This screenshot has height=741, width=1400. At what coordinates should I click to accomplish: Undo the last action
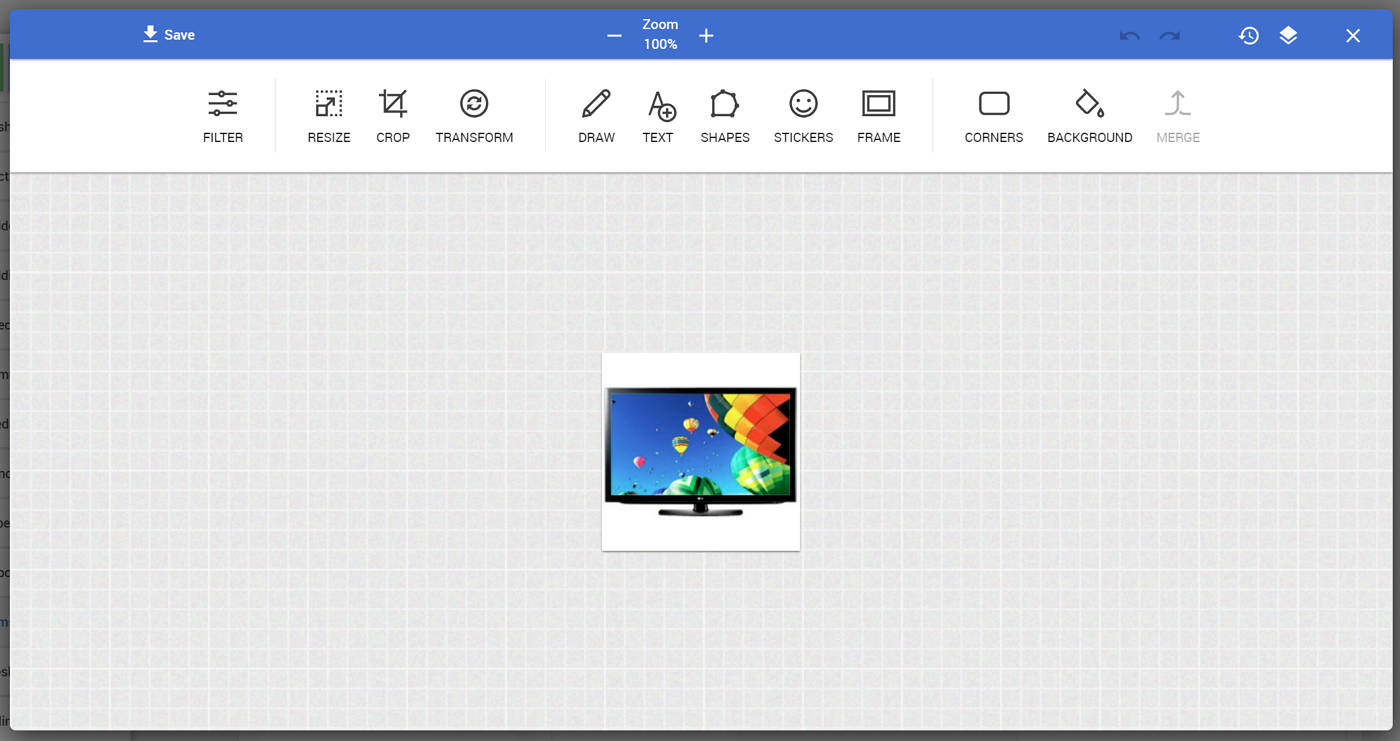(1129, 36)
